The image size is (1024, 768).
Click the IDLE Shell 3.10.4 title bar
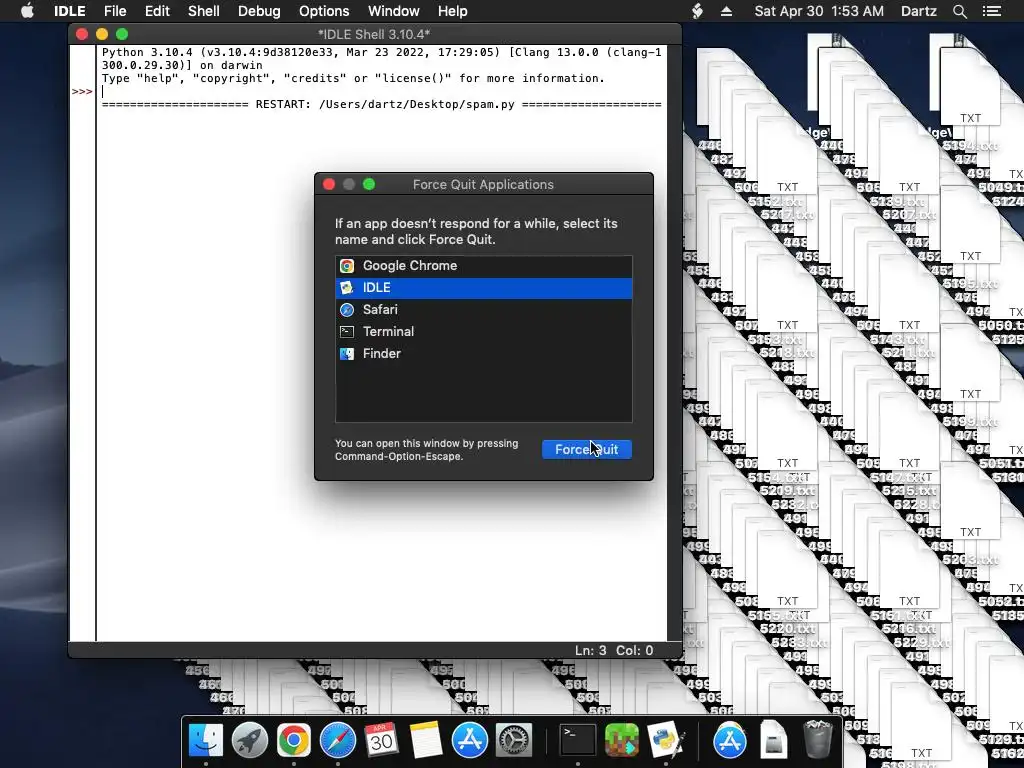(x=374, y=34)
